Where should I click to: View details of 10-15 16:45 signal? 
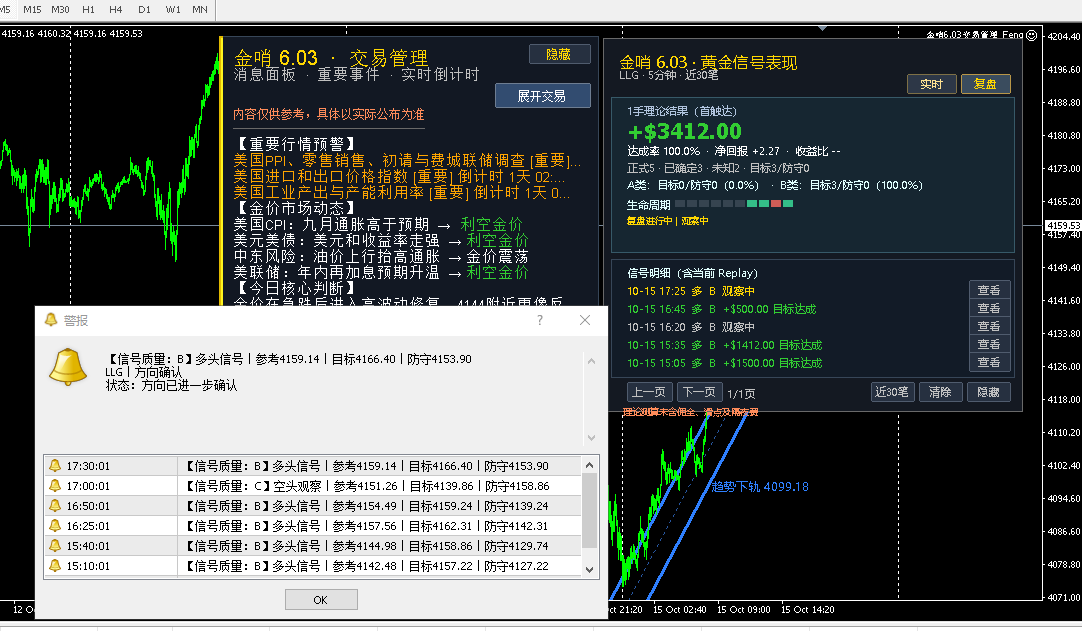point(990,309)
